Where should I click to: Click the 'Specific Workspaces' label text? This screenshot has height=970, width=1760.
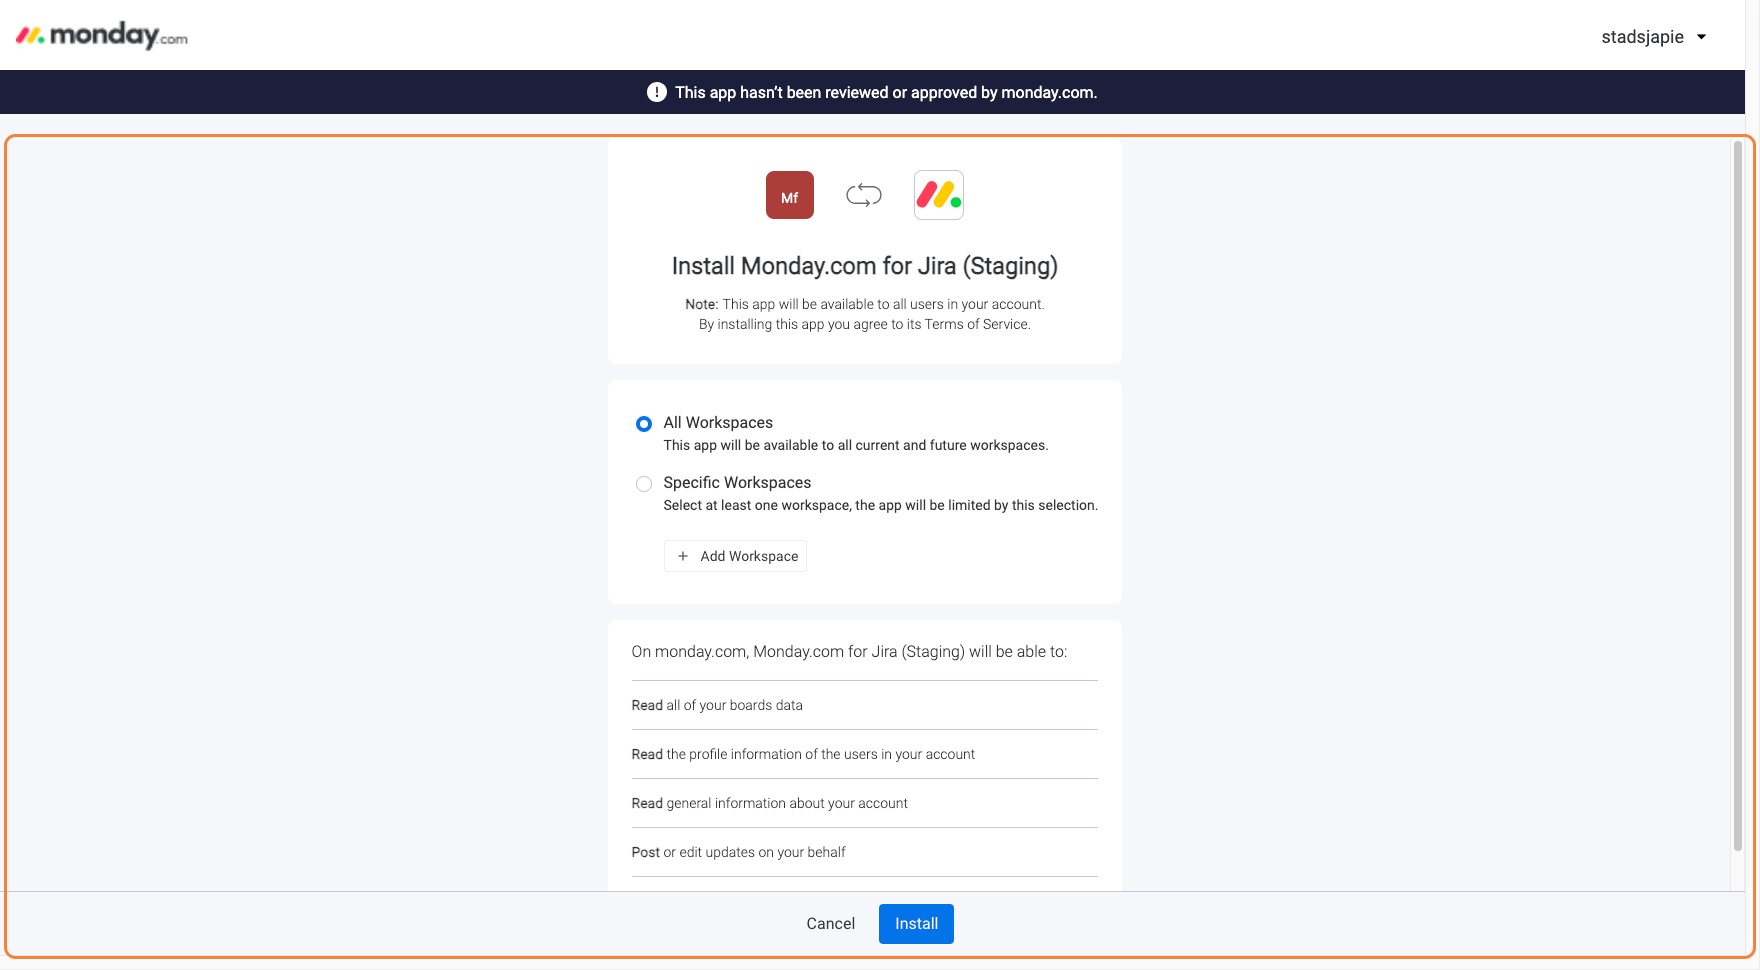click(737, 483)
